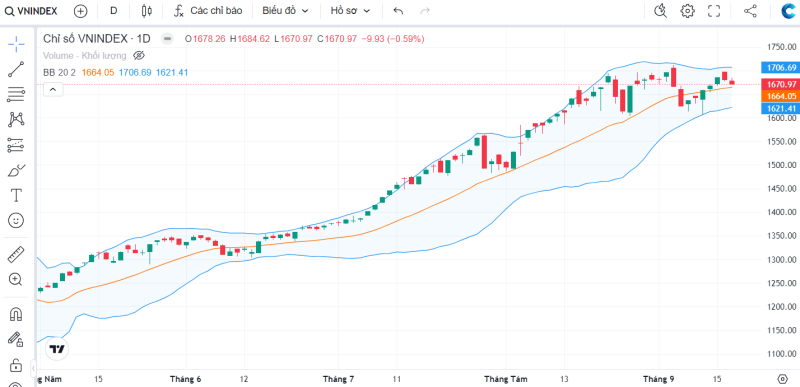
Task: Click the Tháng 9 time axis label
Action: [x=658, y=379]
